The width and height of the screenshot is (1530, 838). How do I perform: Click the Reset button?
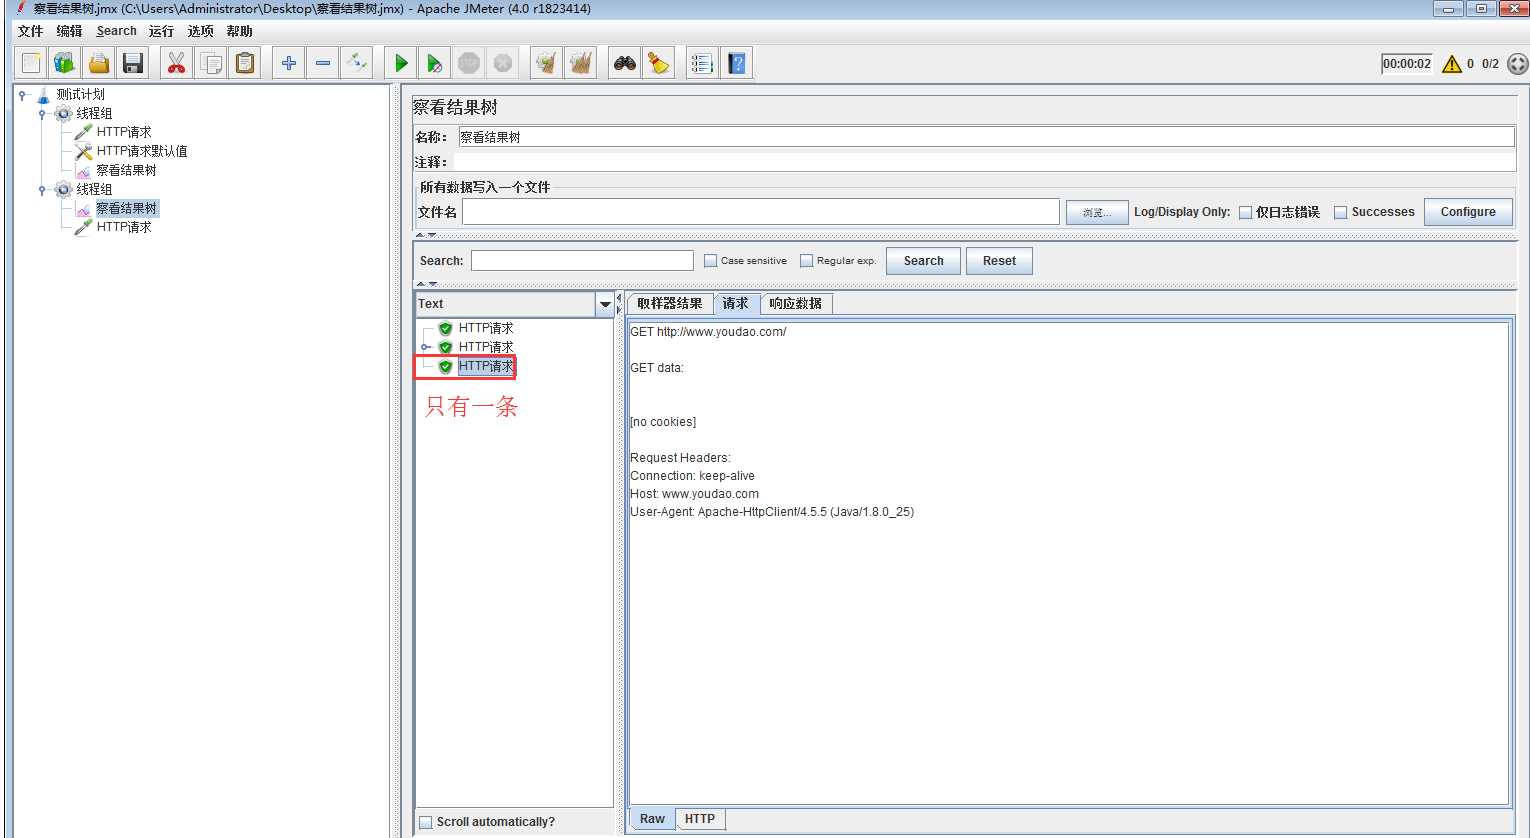[999, 261]
